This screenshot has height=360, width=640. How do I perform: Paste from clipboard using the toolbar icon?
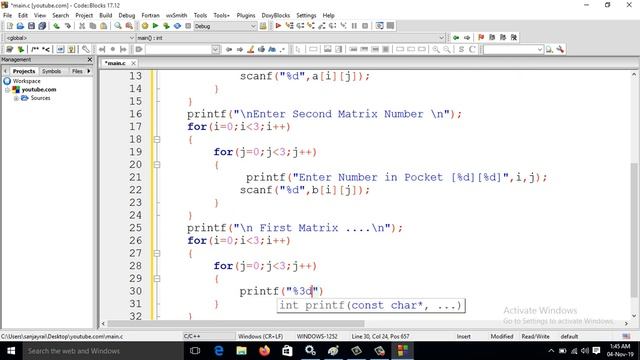[x=104, y=26]
